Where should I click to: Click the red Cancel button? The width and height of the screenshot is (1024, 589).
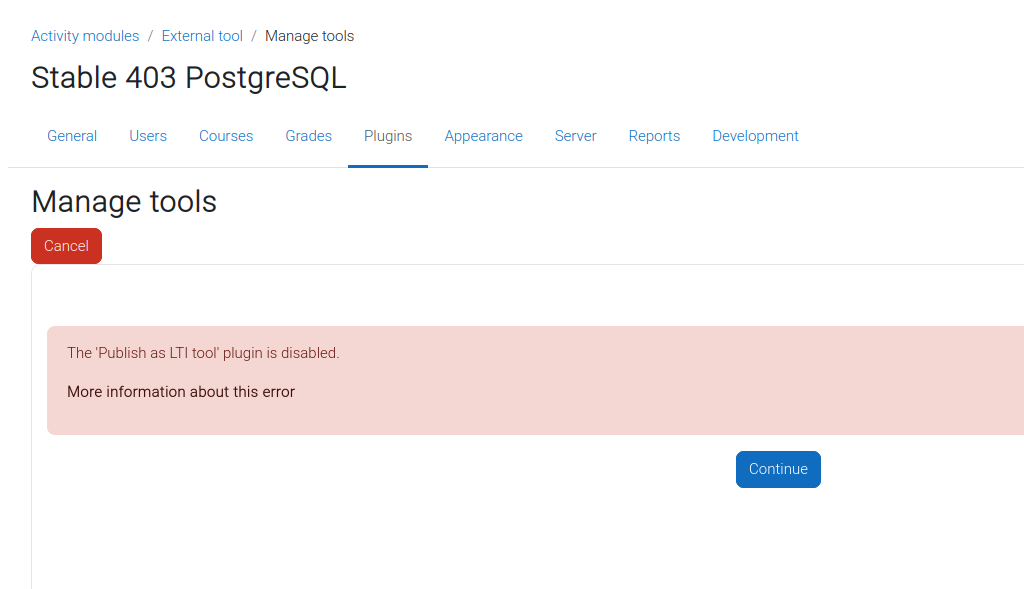(67, 246)
